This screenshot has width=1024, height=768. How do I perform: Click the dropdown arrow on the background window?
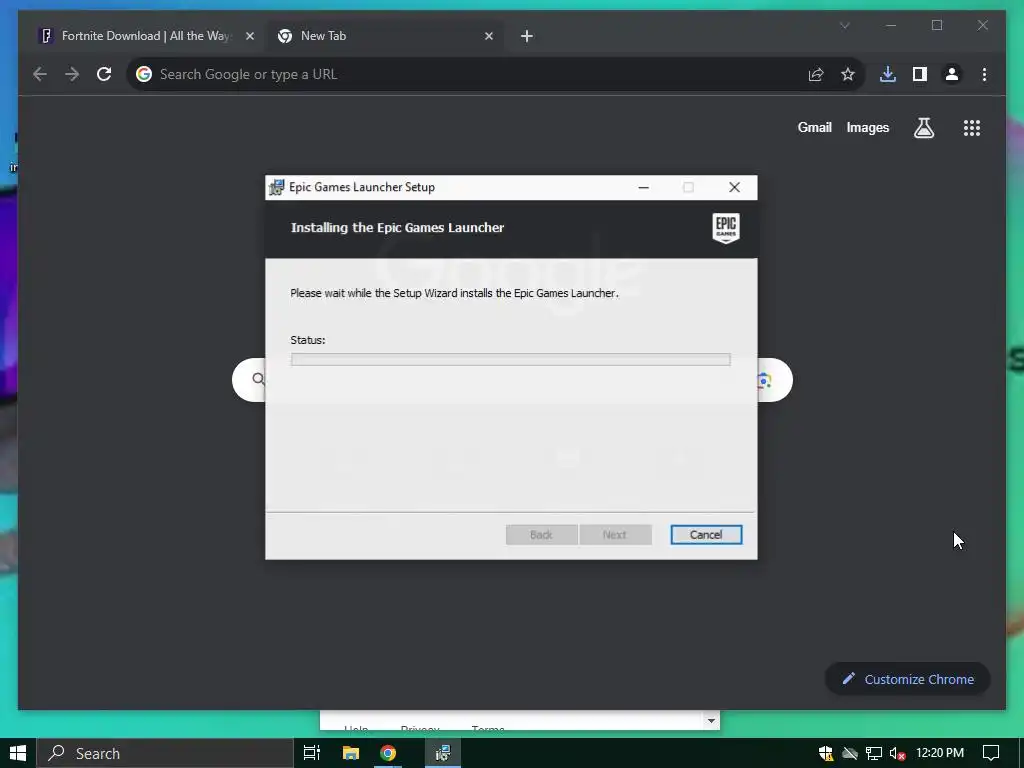click(x=711, y=720)
